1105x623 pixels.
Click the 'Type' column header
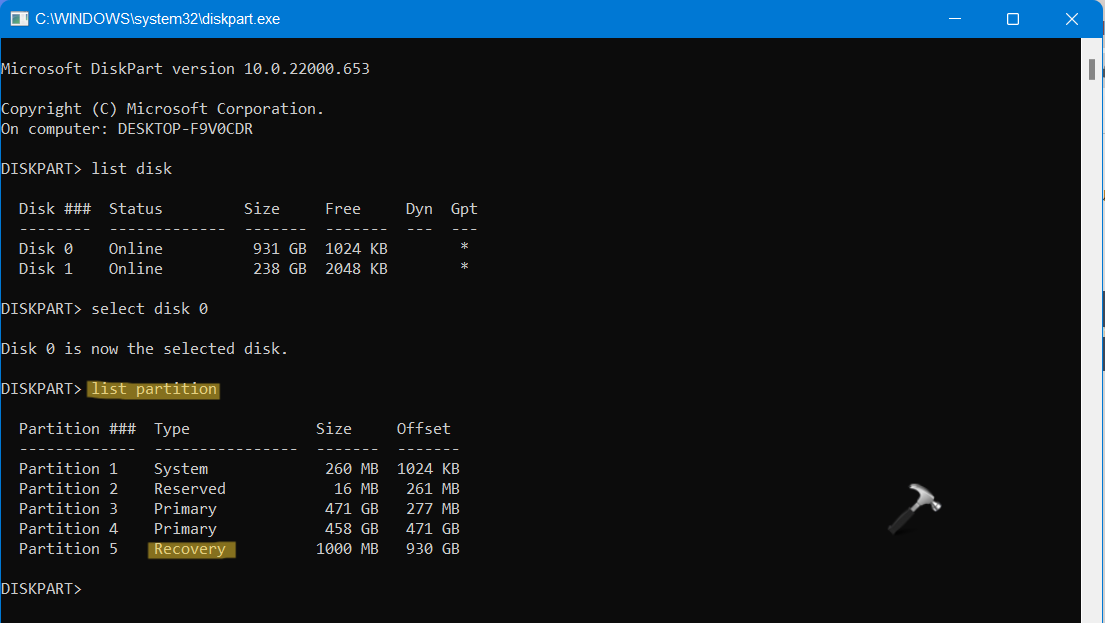tap(172, 429)
